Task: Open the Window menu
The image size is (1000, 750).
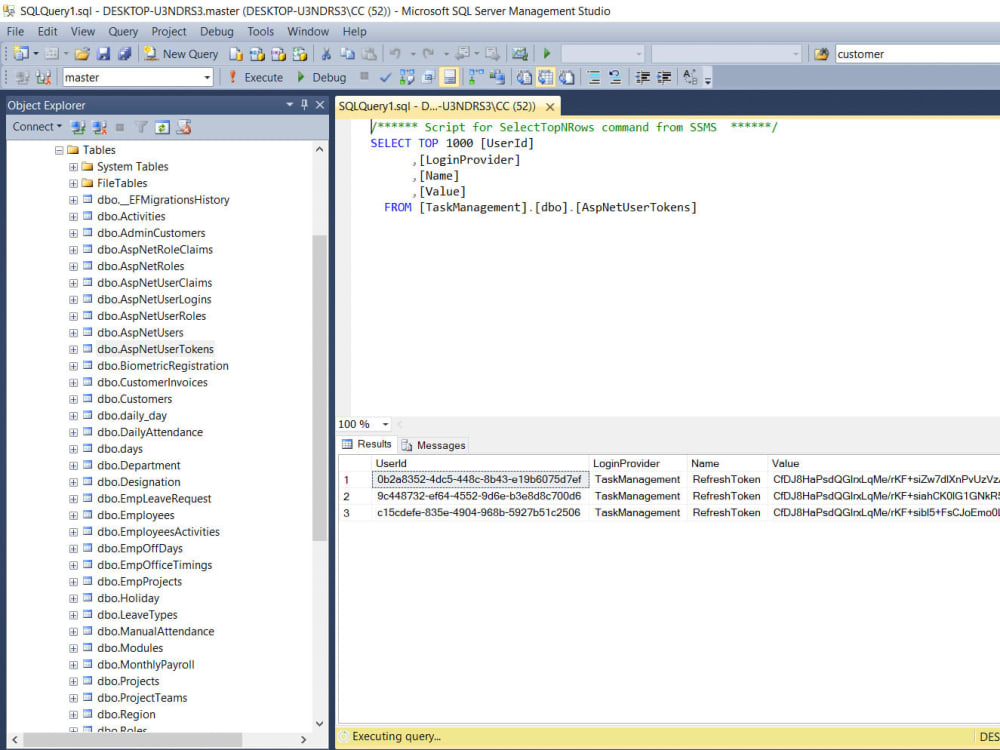Action: coord(308,31)
